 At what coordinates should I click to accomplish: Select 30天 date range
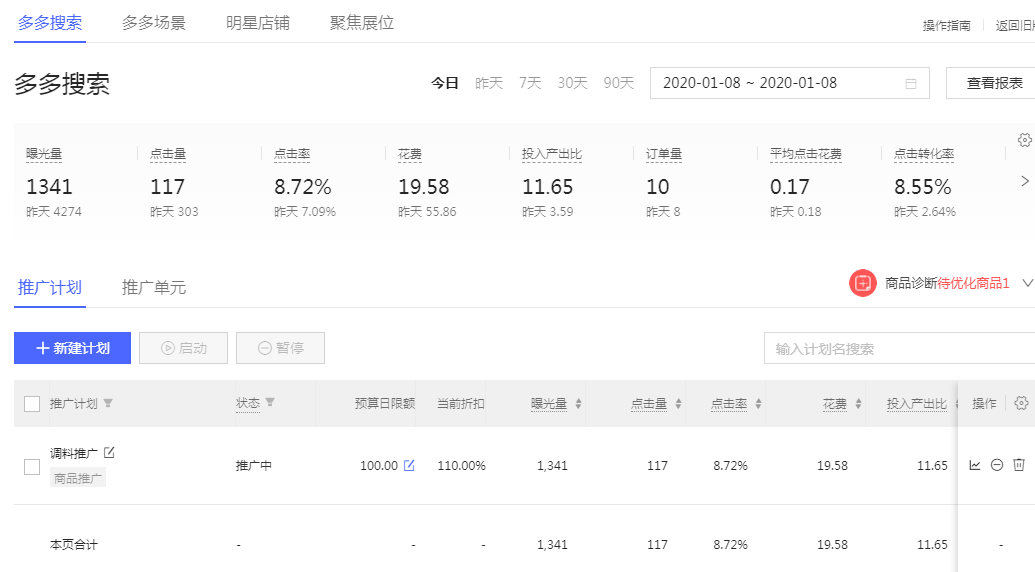[572, 83]
